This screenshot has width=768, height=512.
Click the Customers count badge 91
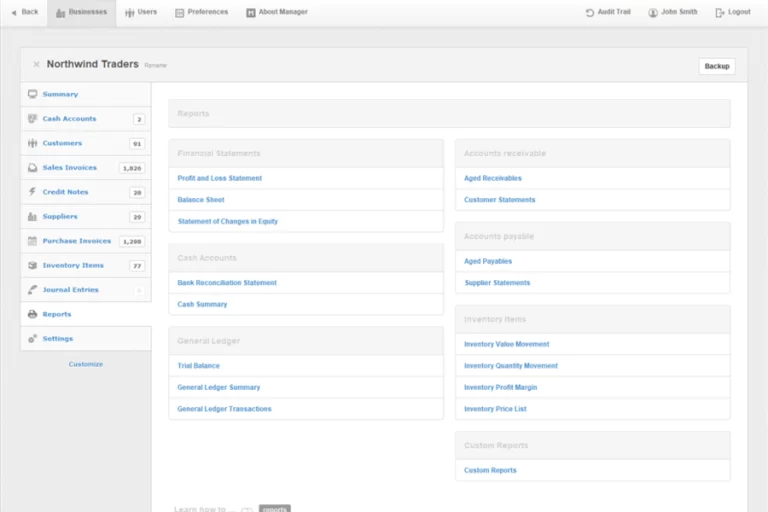(x=137, y=144)
